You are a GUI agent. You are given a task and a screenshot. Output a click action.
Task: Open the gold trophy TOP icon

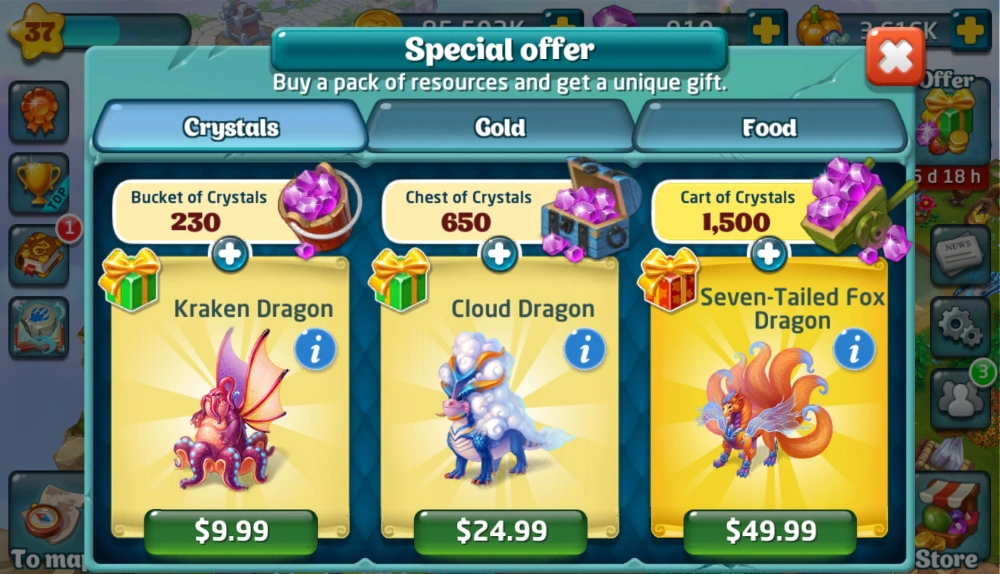(39, 184)
